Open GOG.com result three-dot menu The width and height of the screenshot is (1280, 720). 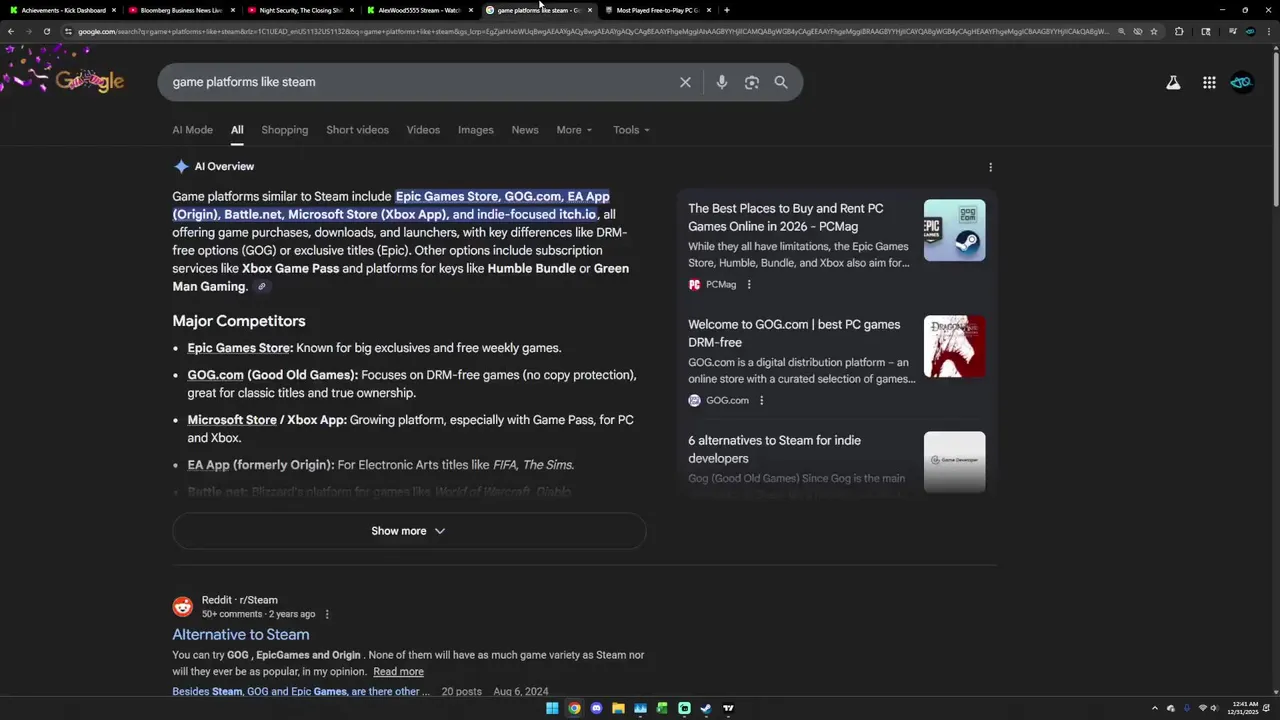[x=761, y=401]
